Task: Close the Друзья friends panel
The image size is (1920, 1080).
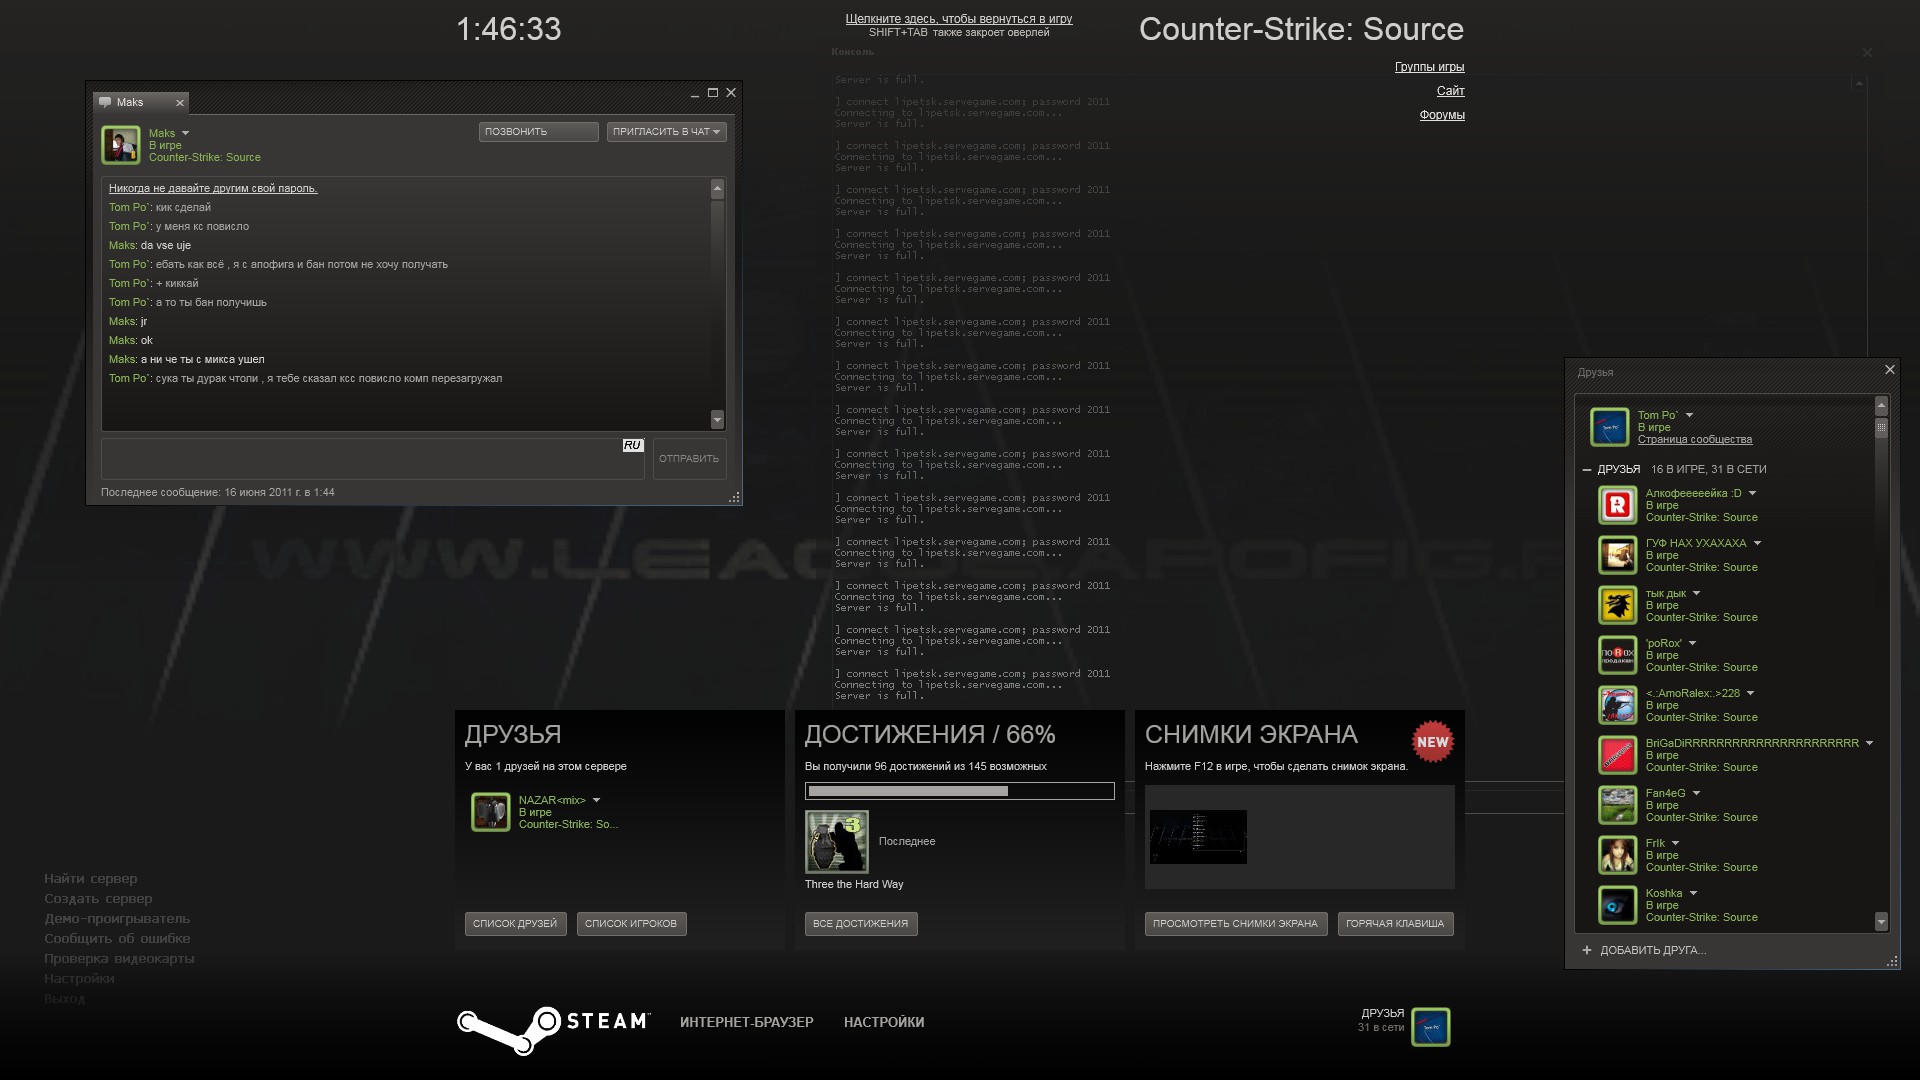Action: (x=1890, y=370)
